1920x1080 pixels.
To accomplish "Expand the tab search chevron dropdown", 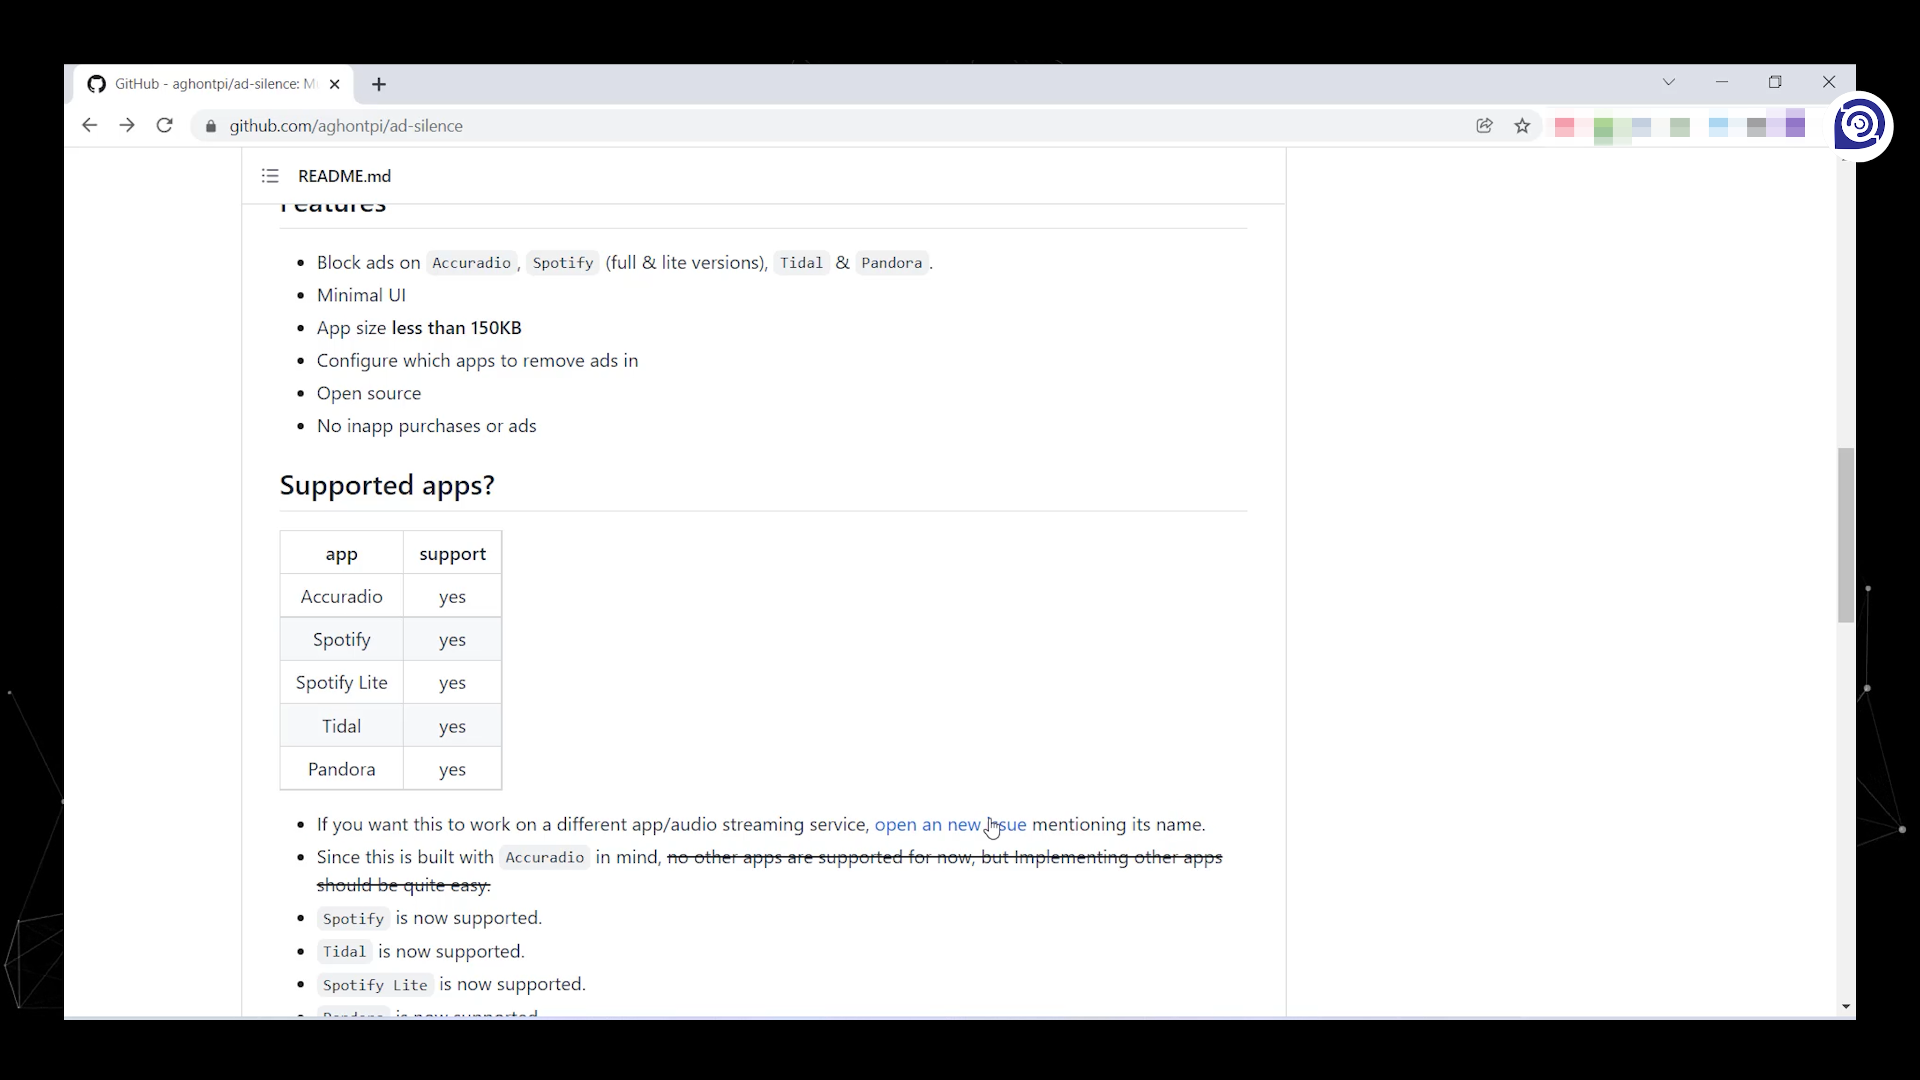I will pos(1669,82).
